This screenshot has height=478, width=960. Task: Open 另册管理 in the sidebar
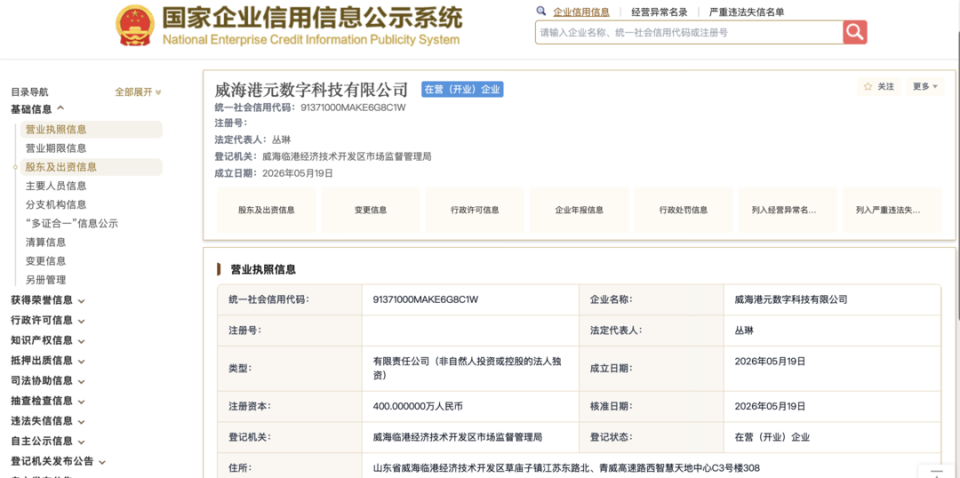coord(45,280)
